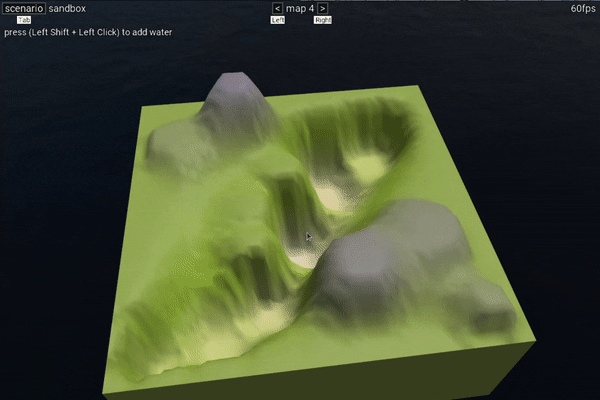This screenshot has height=400, width=600.
Task: Click the flat green side wall of terrain
Action: pos(400,375)
